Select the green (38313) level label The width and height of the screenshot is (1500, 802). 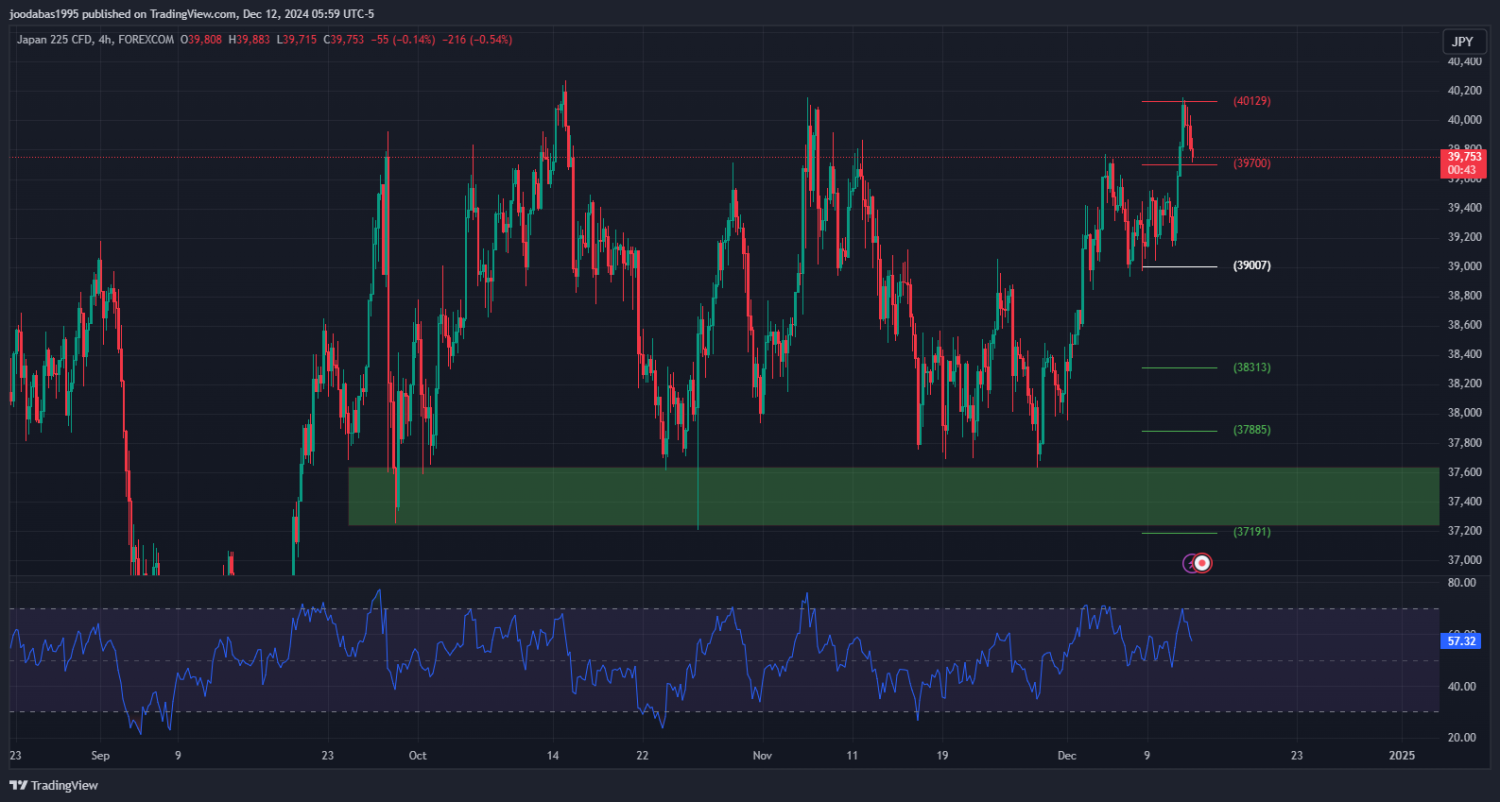click(x=1251, y=368)
